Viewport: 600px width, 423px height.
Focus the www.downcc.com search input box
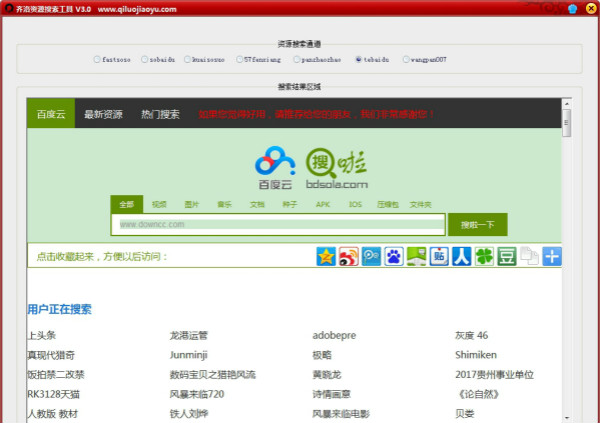(x=278, y=224)
